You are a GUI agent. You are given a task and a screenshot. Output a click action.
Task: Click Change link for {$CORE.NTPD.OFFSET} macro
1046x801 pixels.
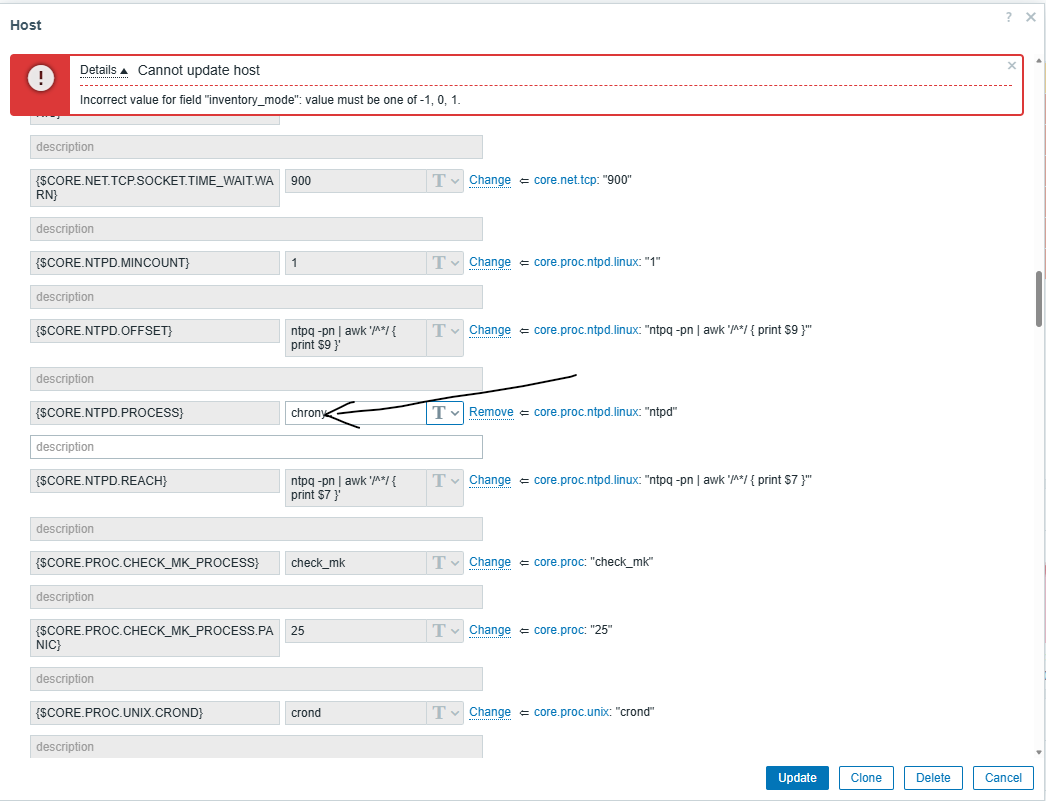(x=490, y=330)
